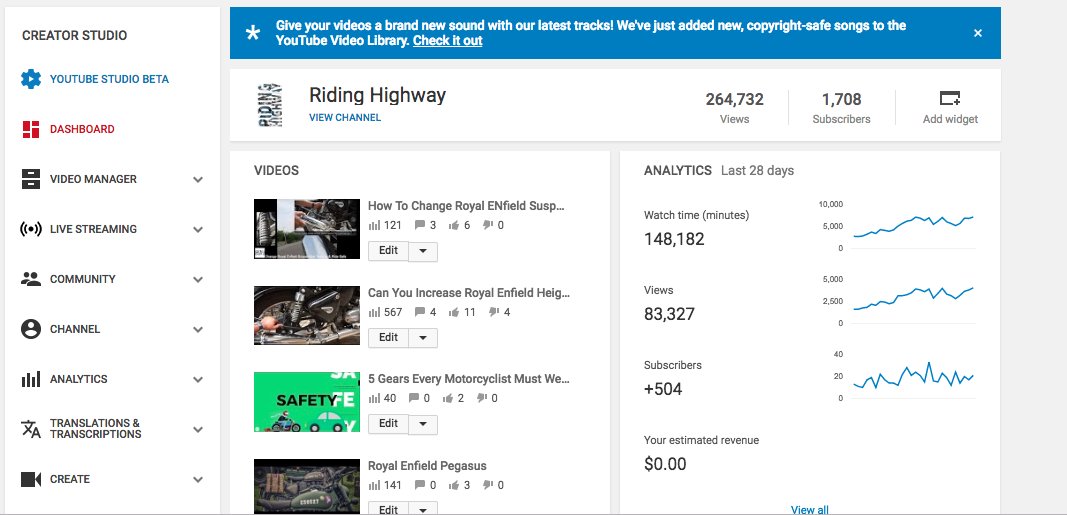Click the Video Manager drawer icon

click(x=31, y=179)
